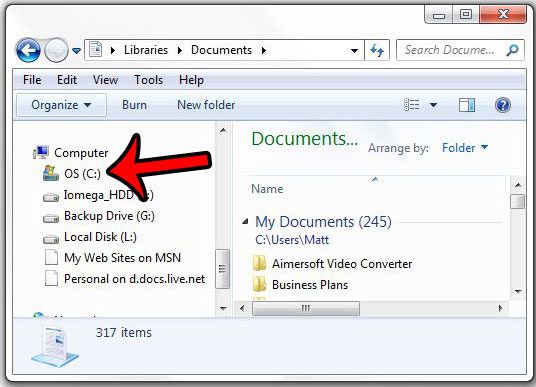Create a New folder
This screenshot has width=536, height=387.
(x=206, y=105)
